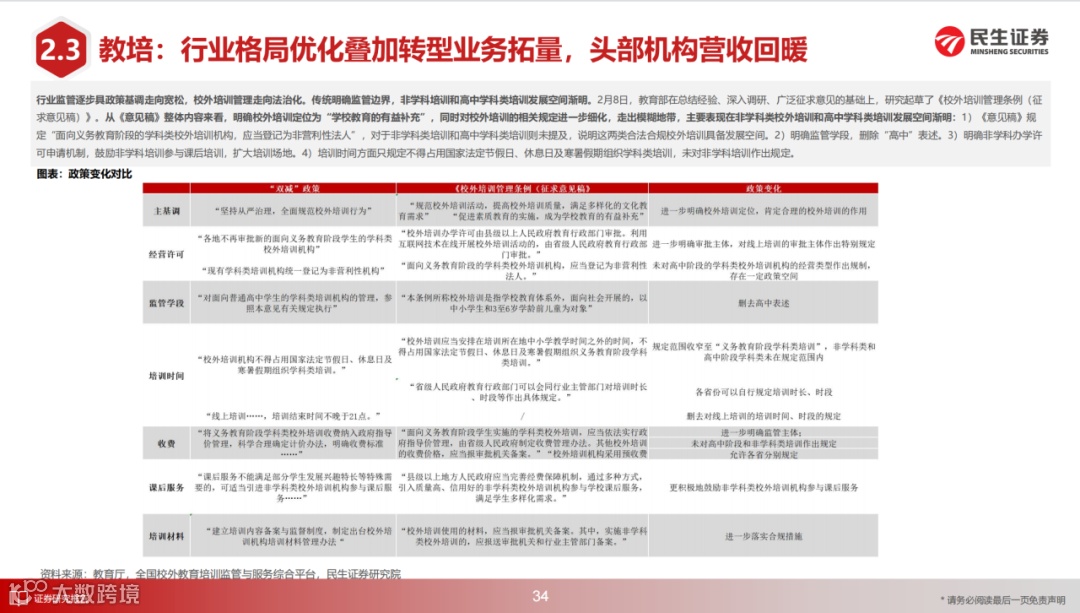The image size is (1080, 613).
Task: Click the footer note '请务必阅读最后一页免责声明'
Action: click(1003, 600)
